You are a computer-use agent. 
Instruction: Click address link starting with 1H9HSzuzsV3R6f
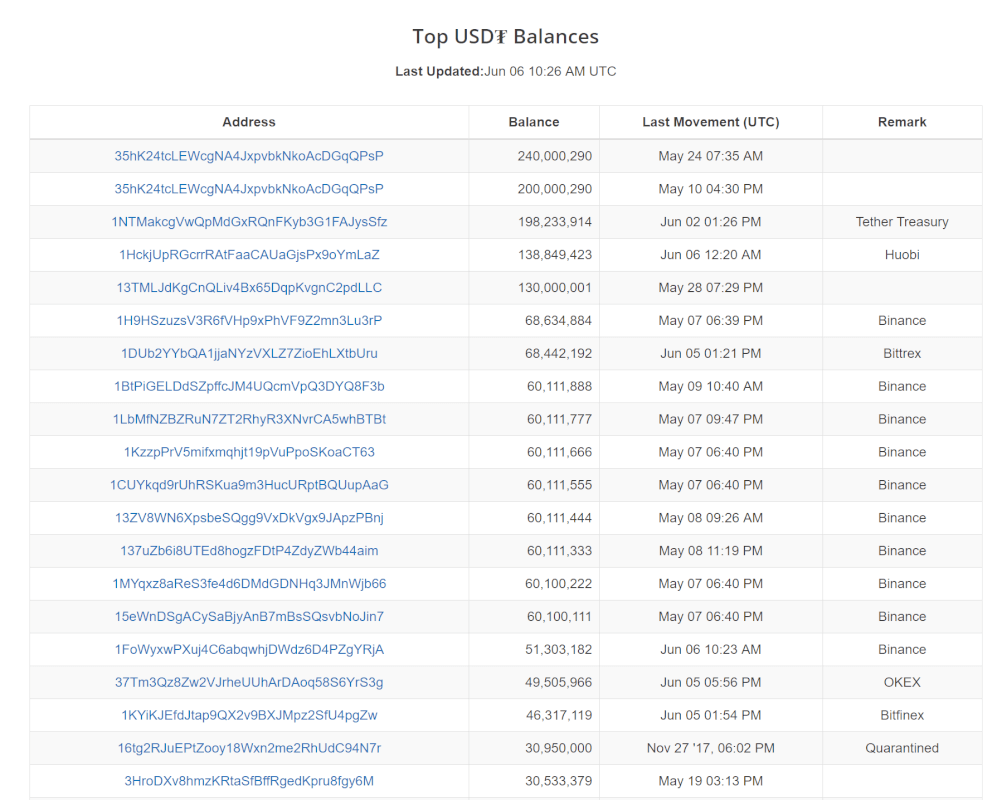point(249,321)
